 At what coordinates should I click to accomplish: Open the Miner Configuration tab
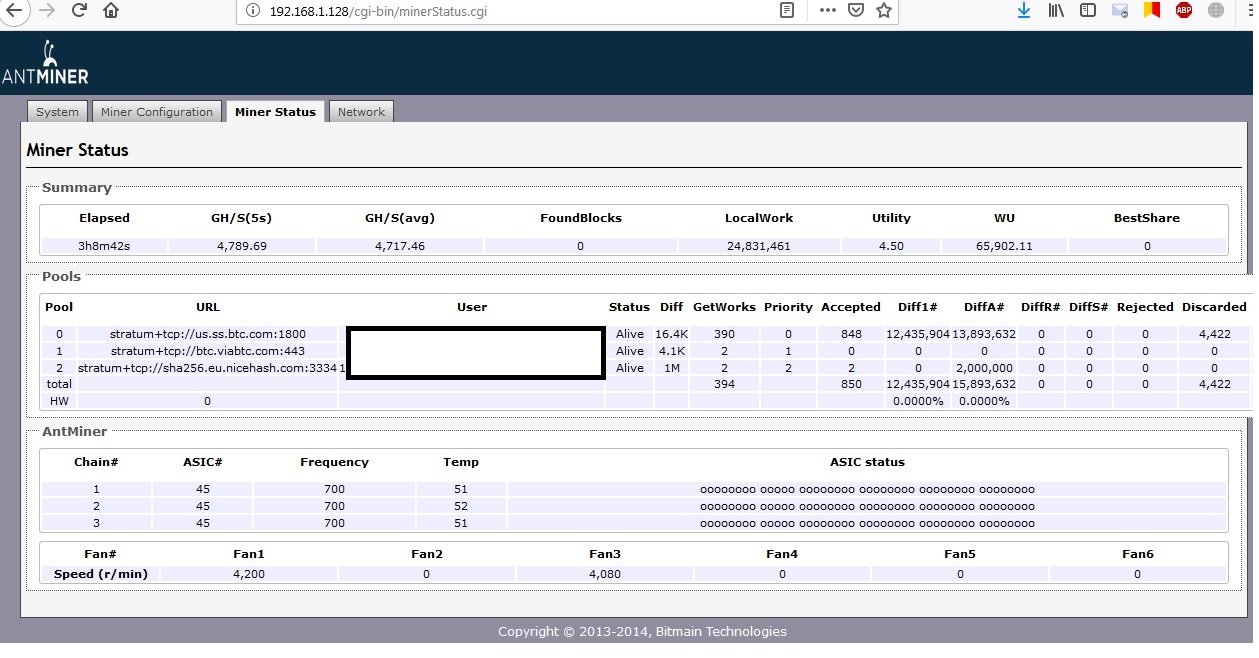157,112
